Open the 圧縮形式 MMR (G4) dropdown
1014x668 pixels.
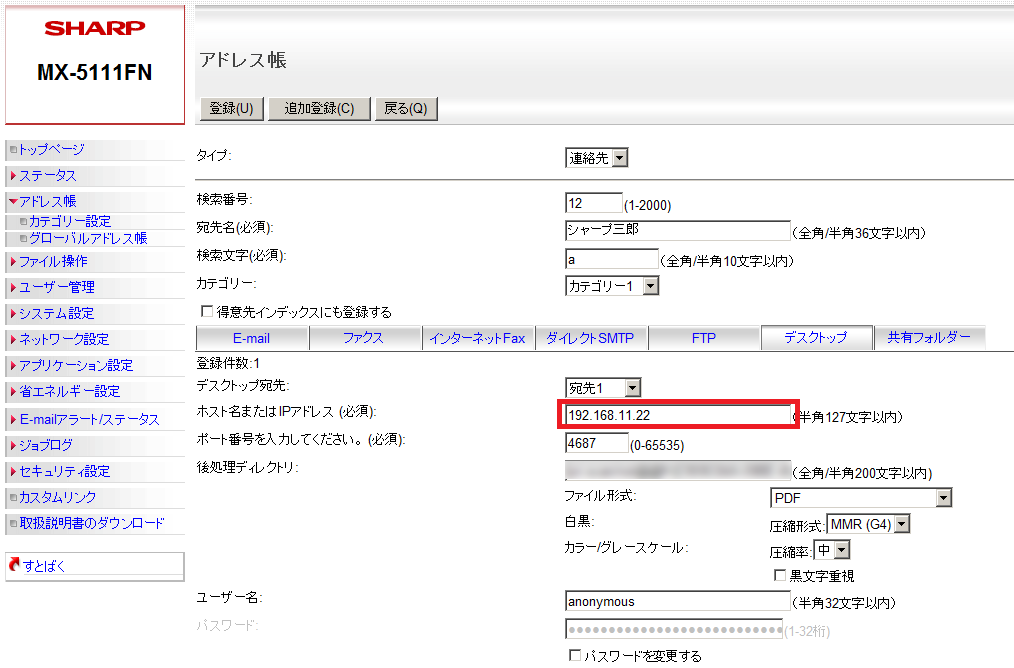(x=868, y=524)
